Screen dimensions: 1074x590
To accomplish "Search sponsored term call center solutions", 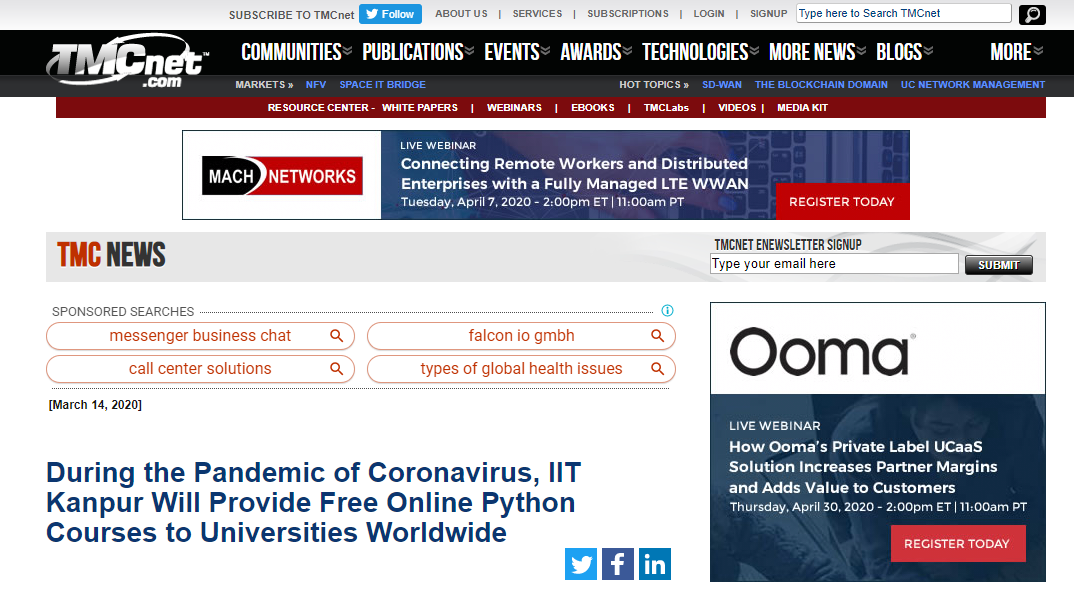I will coord(200,369).
